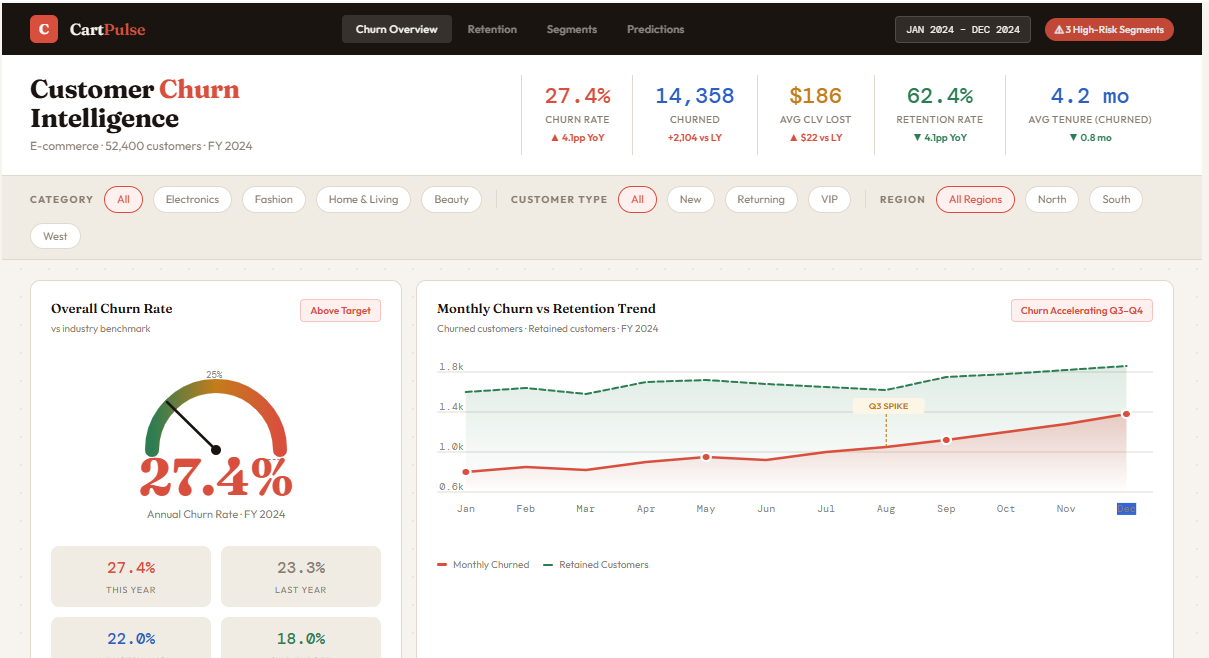
Task: Open the Churn Overview tab
Action: (397, 29)
